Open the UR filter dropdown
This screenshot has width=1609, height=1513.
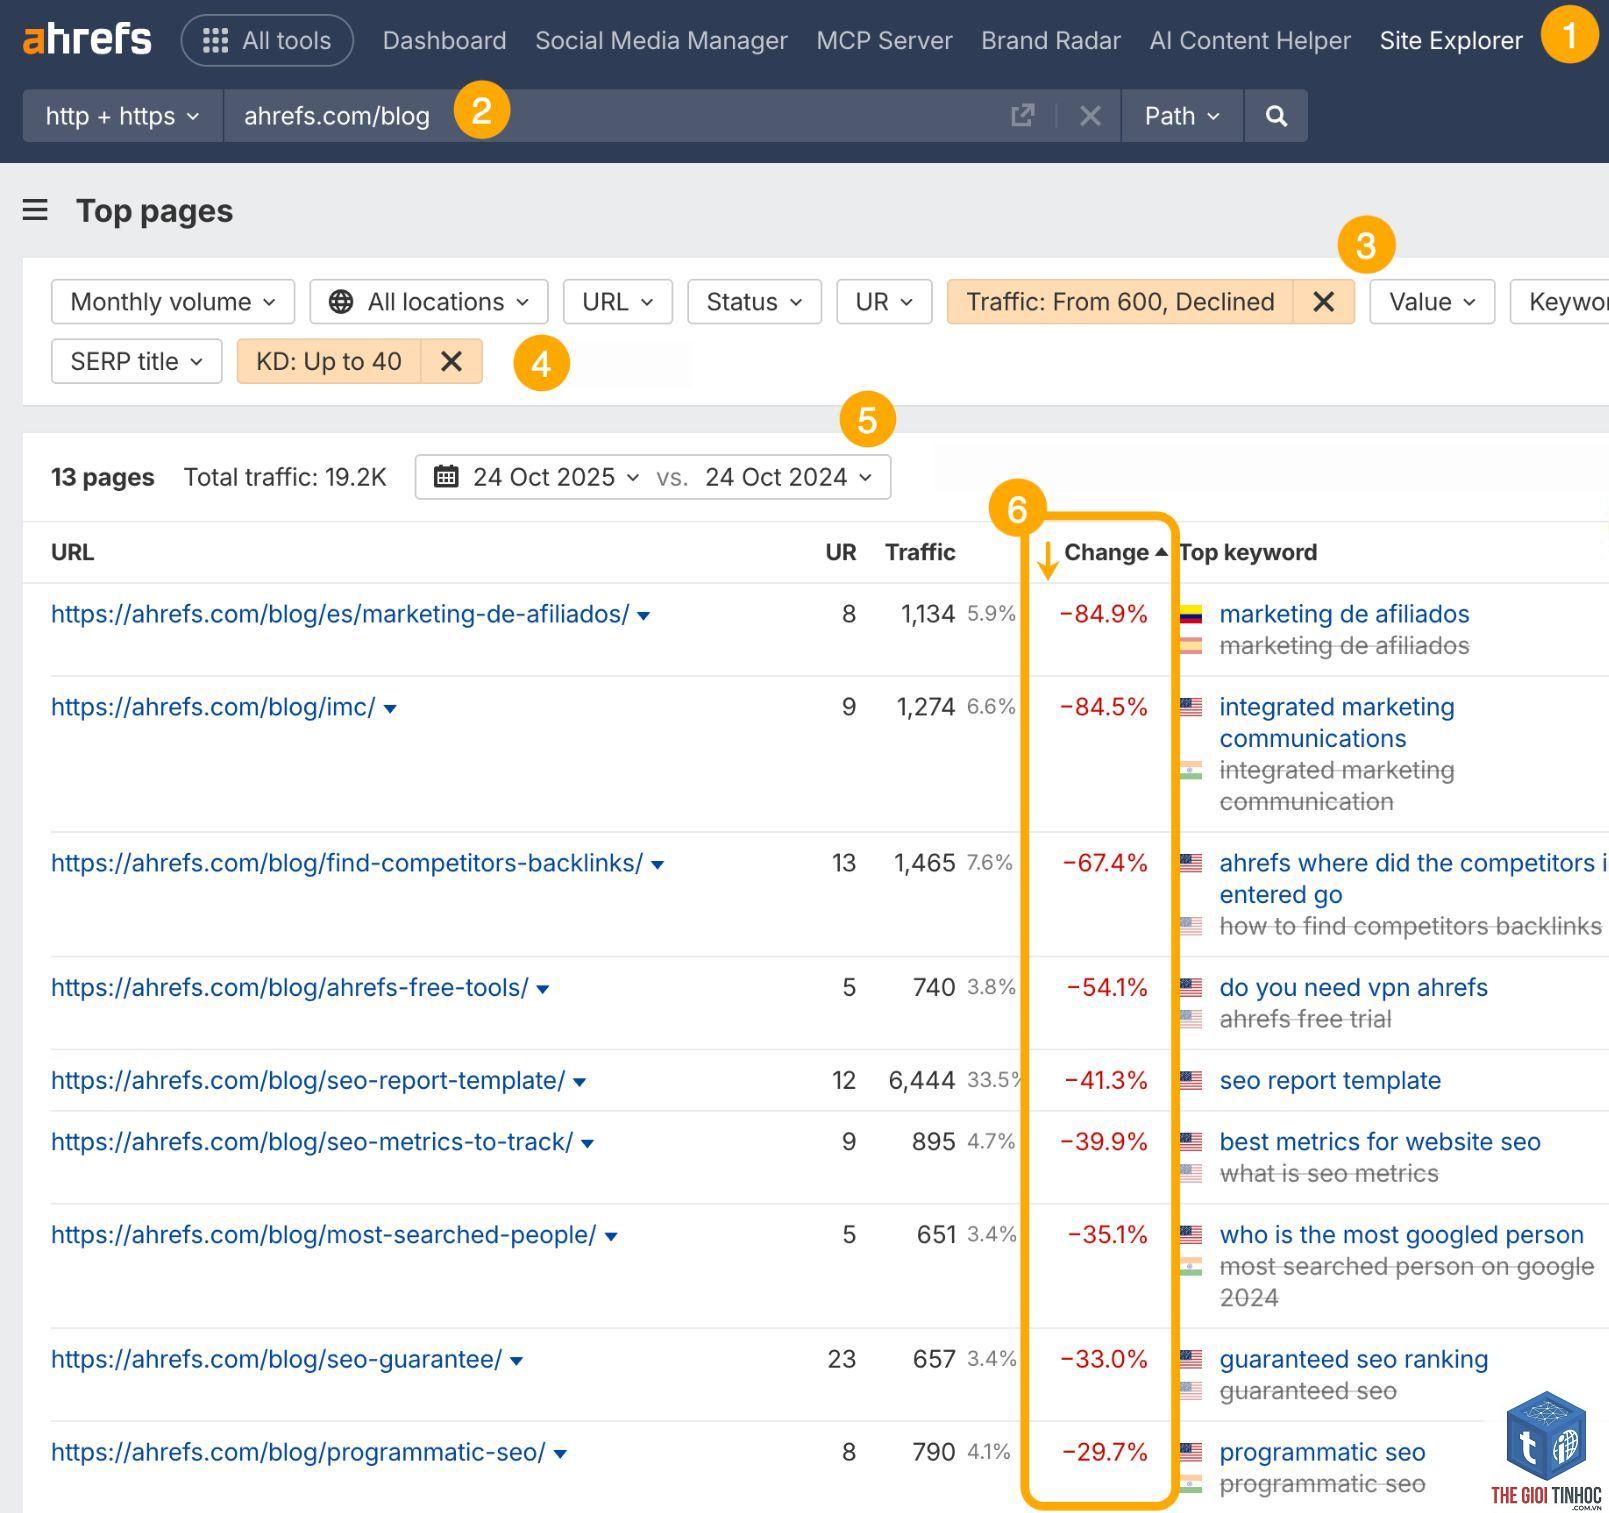tap(884, 302)
